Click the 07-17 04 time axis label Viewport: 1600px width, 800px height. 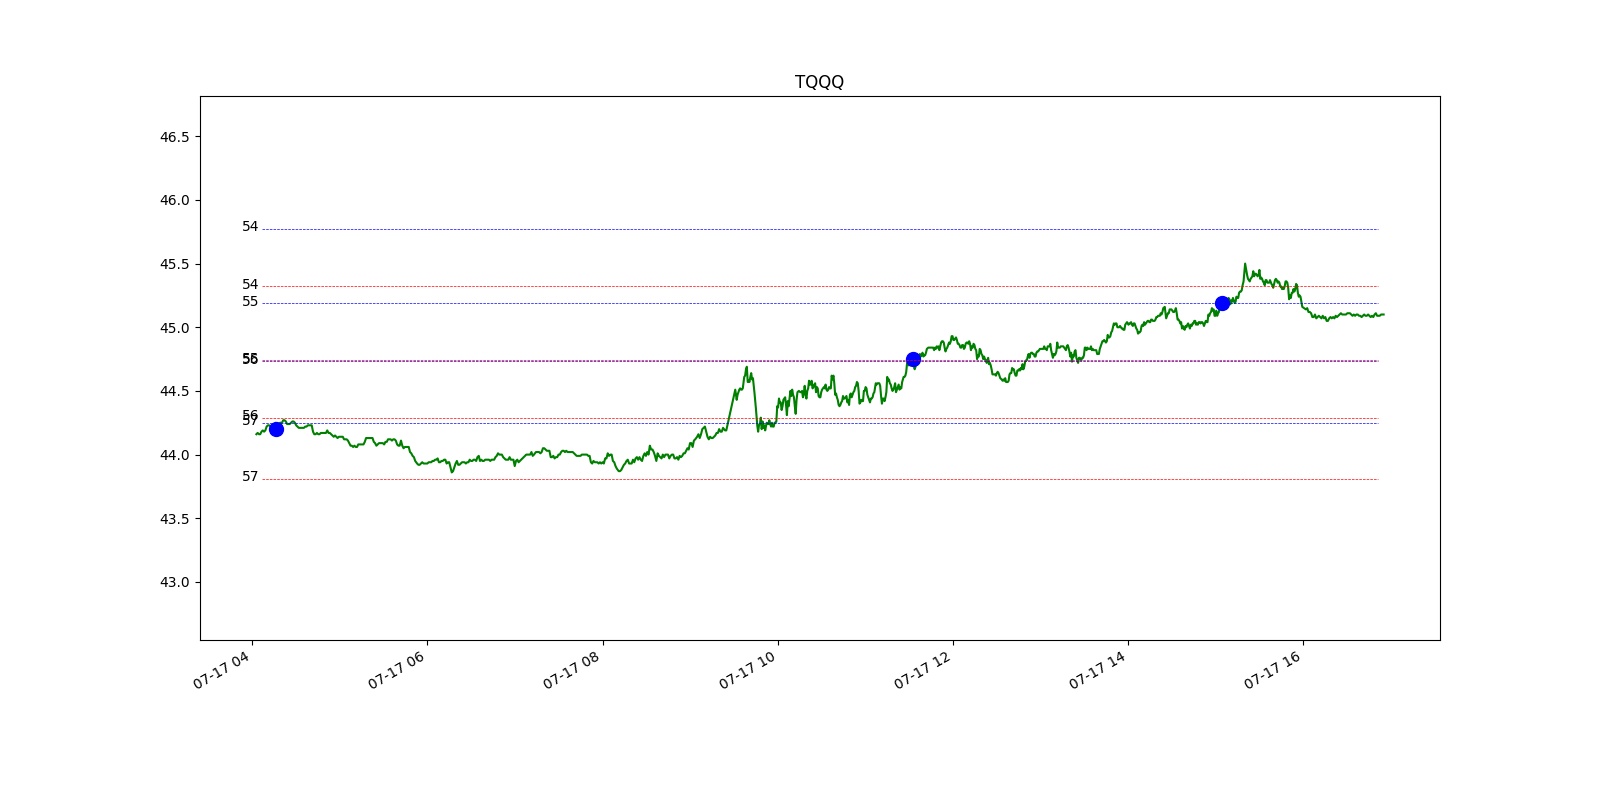click(x=221, y=670)
